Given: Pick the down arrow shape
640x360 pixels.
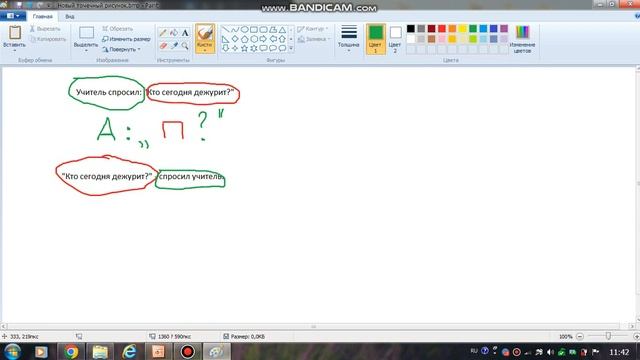Looking at the screenshot, I should 225,48.
